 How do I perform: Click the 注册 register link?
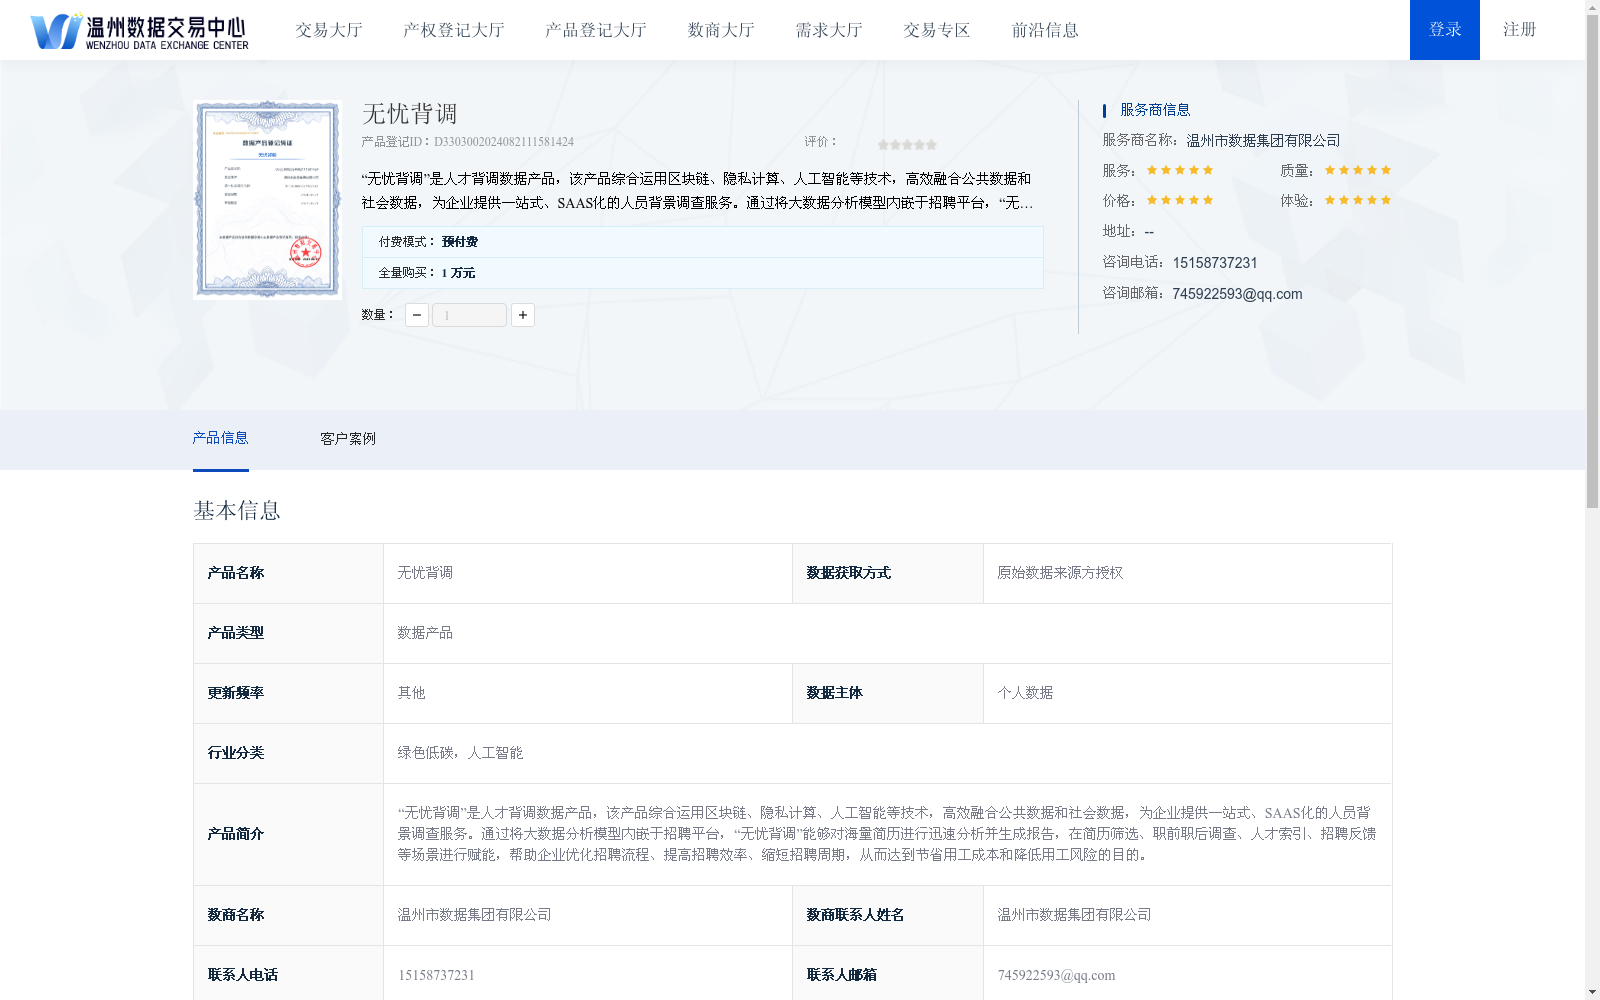tap(1519, 30)
